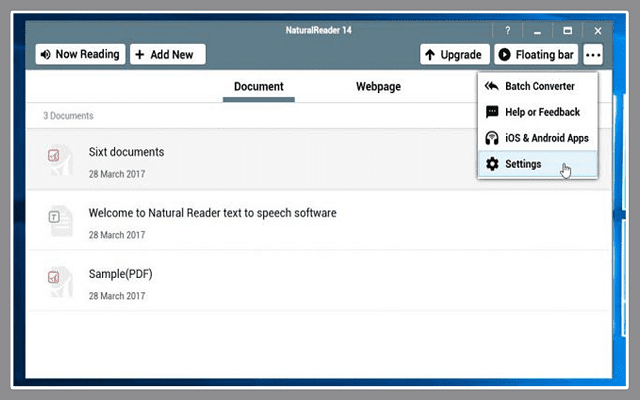The height and width of the screenshot is (400, 640).
Task: Click the gear icon beside Settings
Action: click(492, 164)
